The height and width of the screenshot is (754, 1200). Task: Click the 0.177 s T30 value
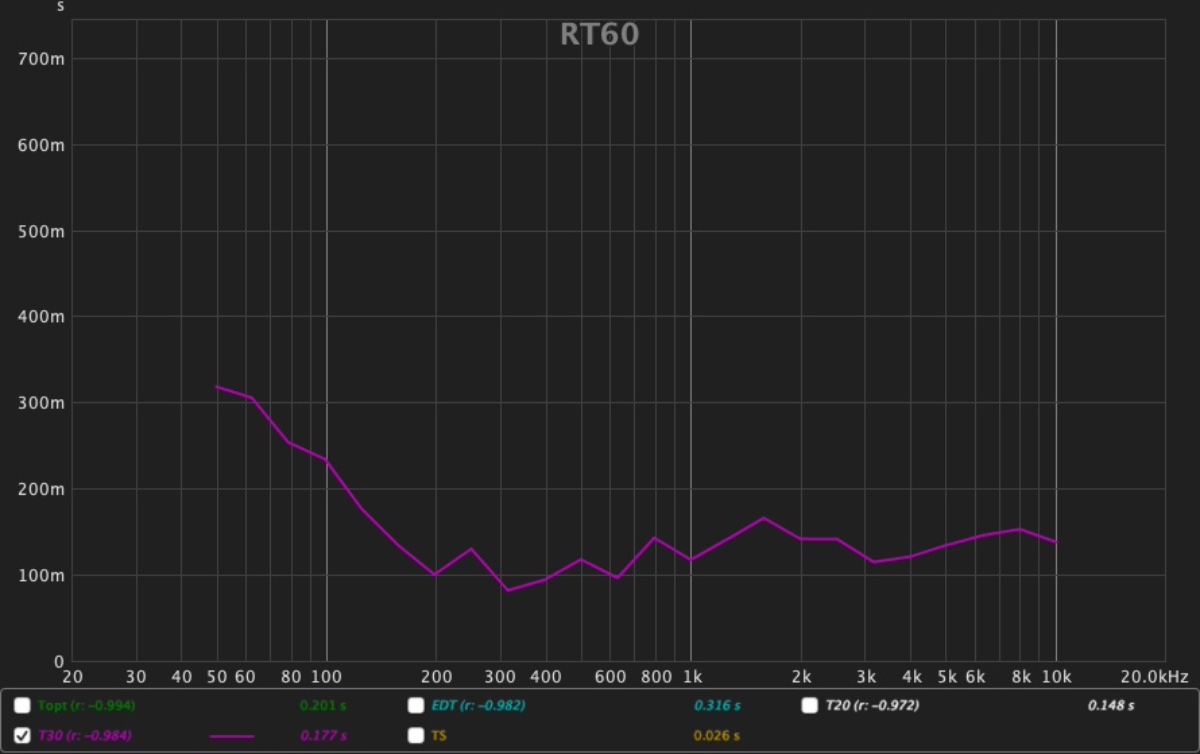tap(323, 737)
